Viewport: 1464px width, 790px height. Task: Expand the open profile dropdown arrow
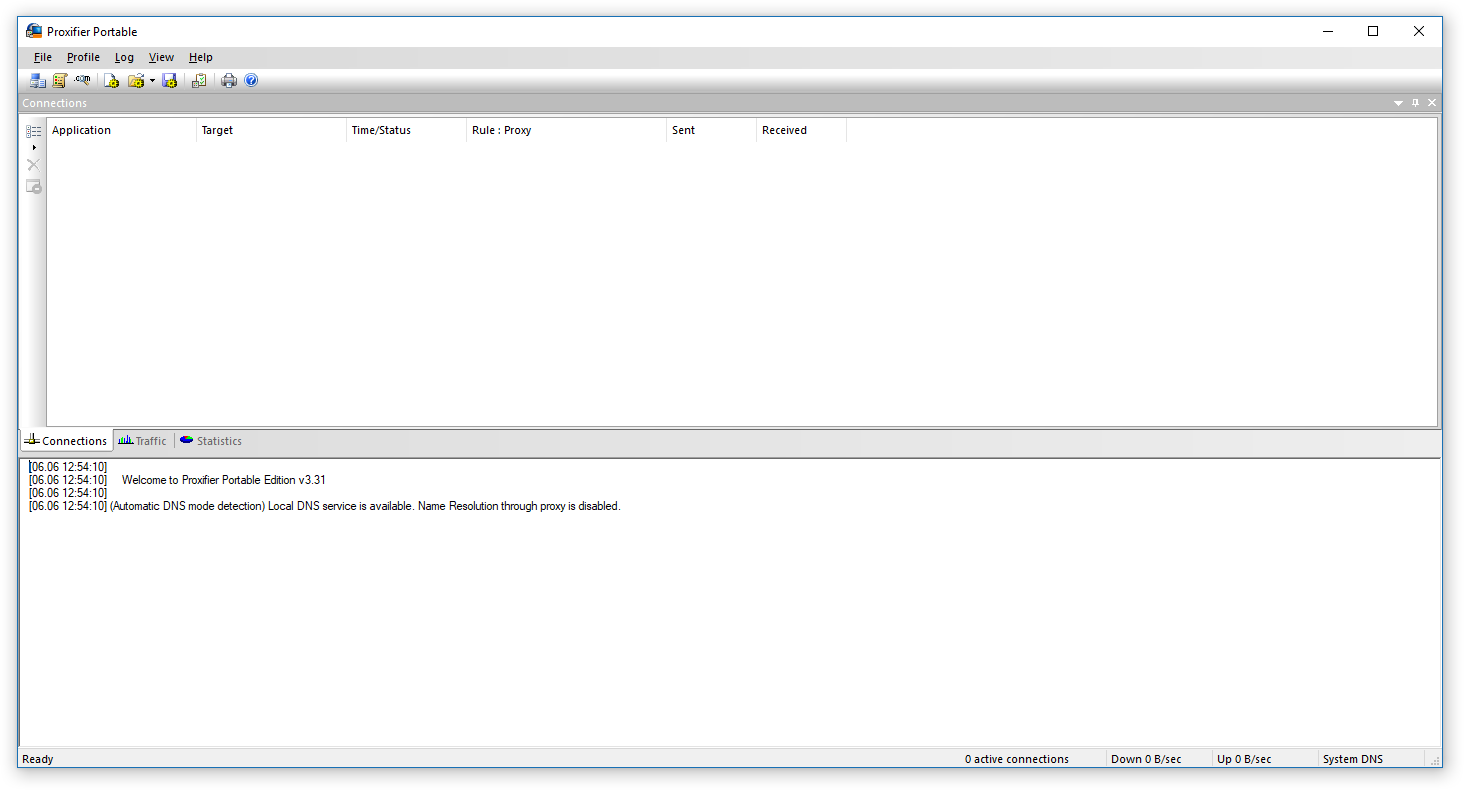tap(152, 81)
